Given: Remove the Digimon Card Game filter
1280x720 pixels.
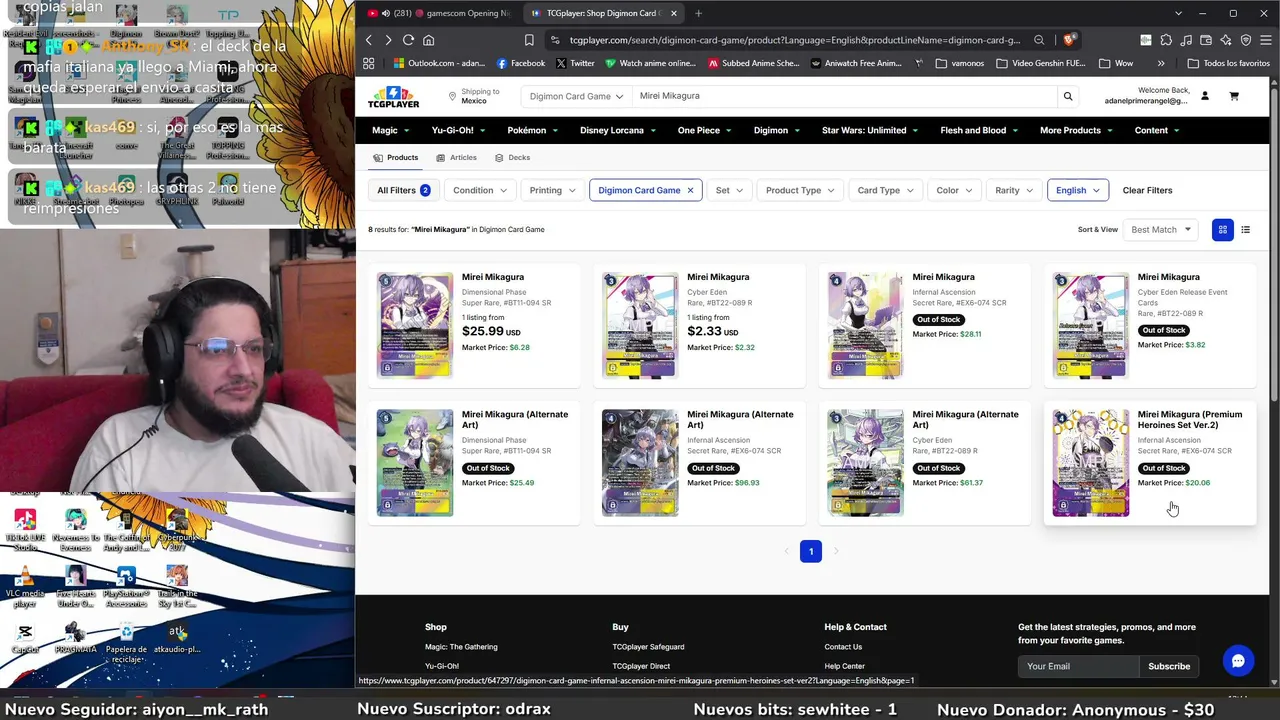Looking at the screenshot, I should pos(690,190).
